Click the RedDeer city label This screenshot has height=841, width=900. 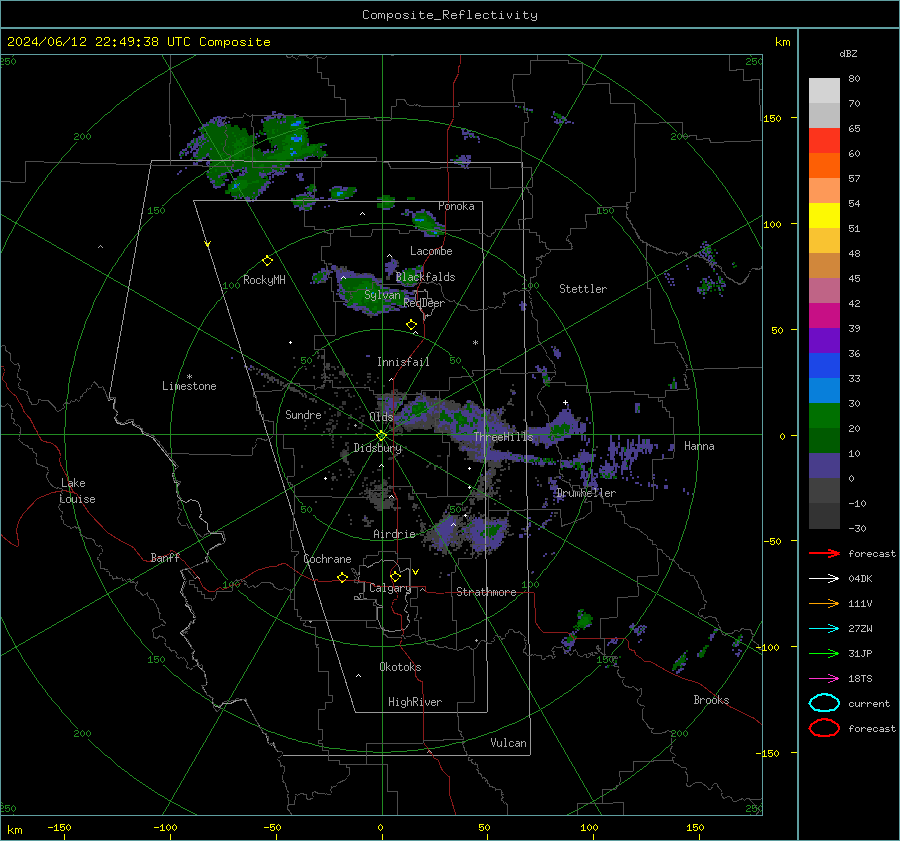pyautogui.click(x=424, y=303)
